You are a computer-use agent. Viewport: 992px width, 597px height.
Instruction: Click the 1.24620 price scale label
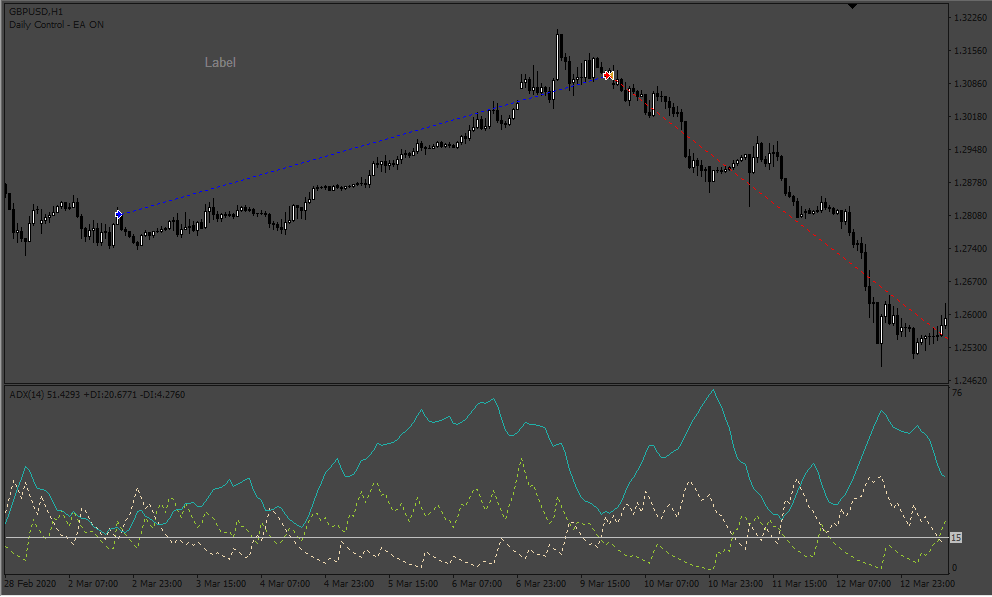coord(970,381)
